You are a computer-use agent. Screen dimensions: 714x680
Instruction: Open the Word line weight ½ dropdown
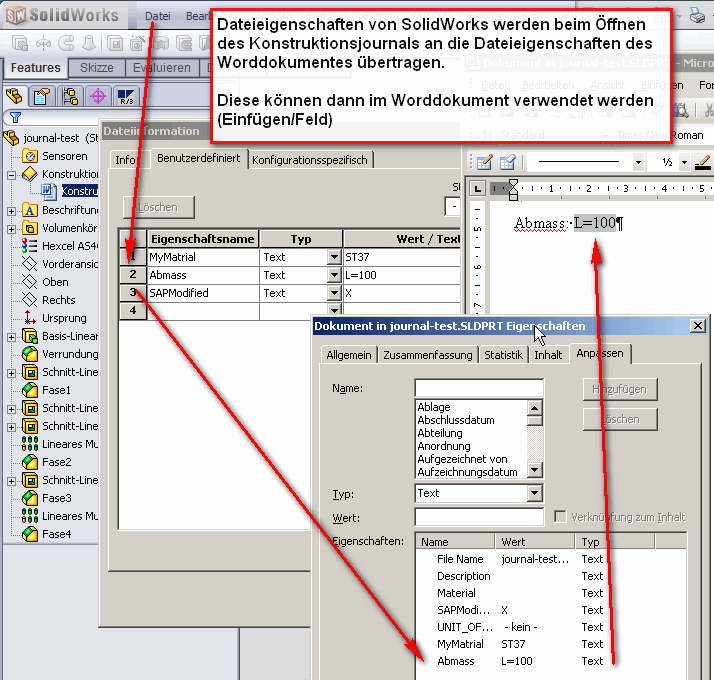pos(684,162)
